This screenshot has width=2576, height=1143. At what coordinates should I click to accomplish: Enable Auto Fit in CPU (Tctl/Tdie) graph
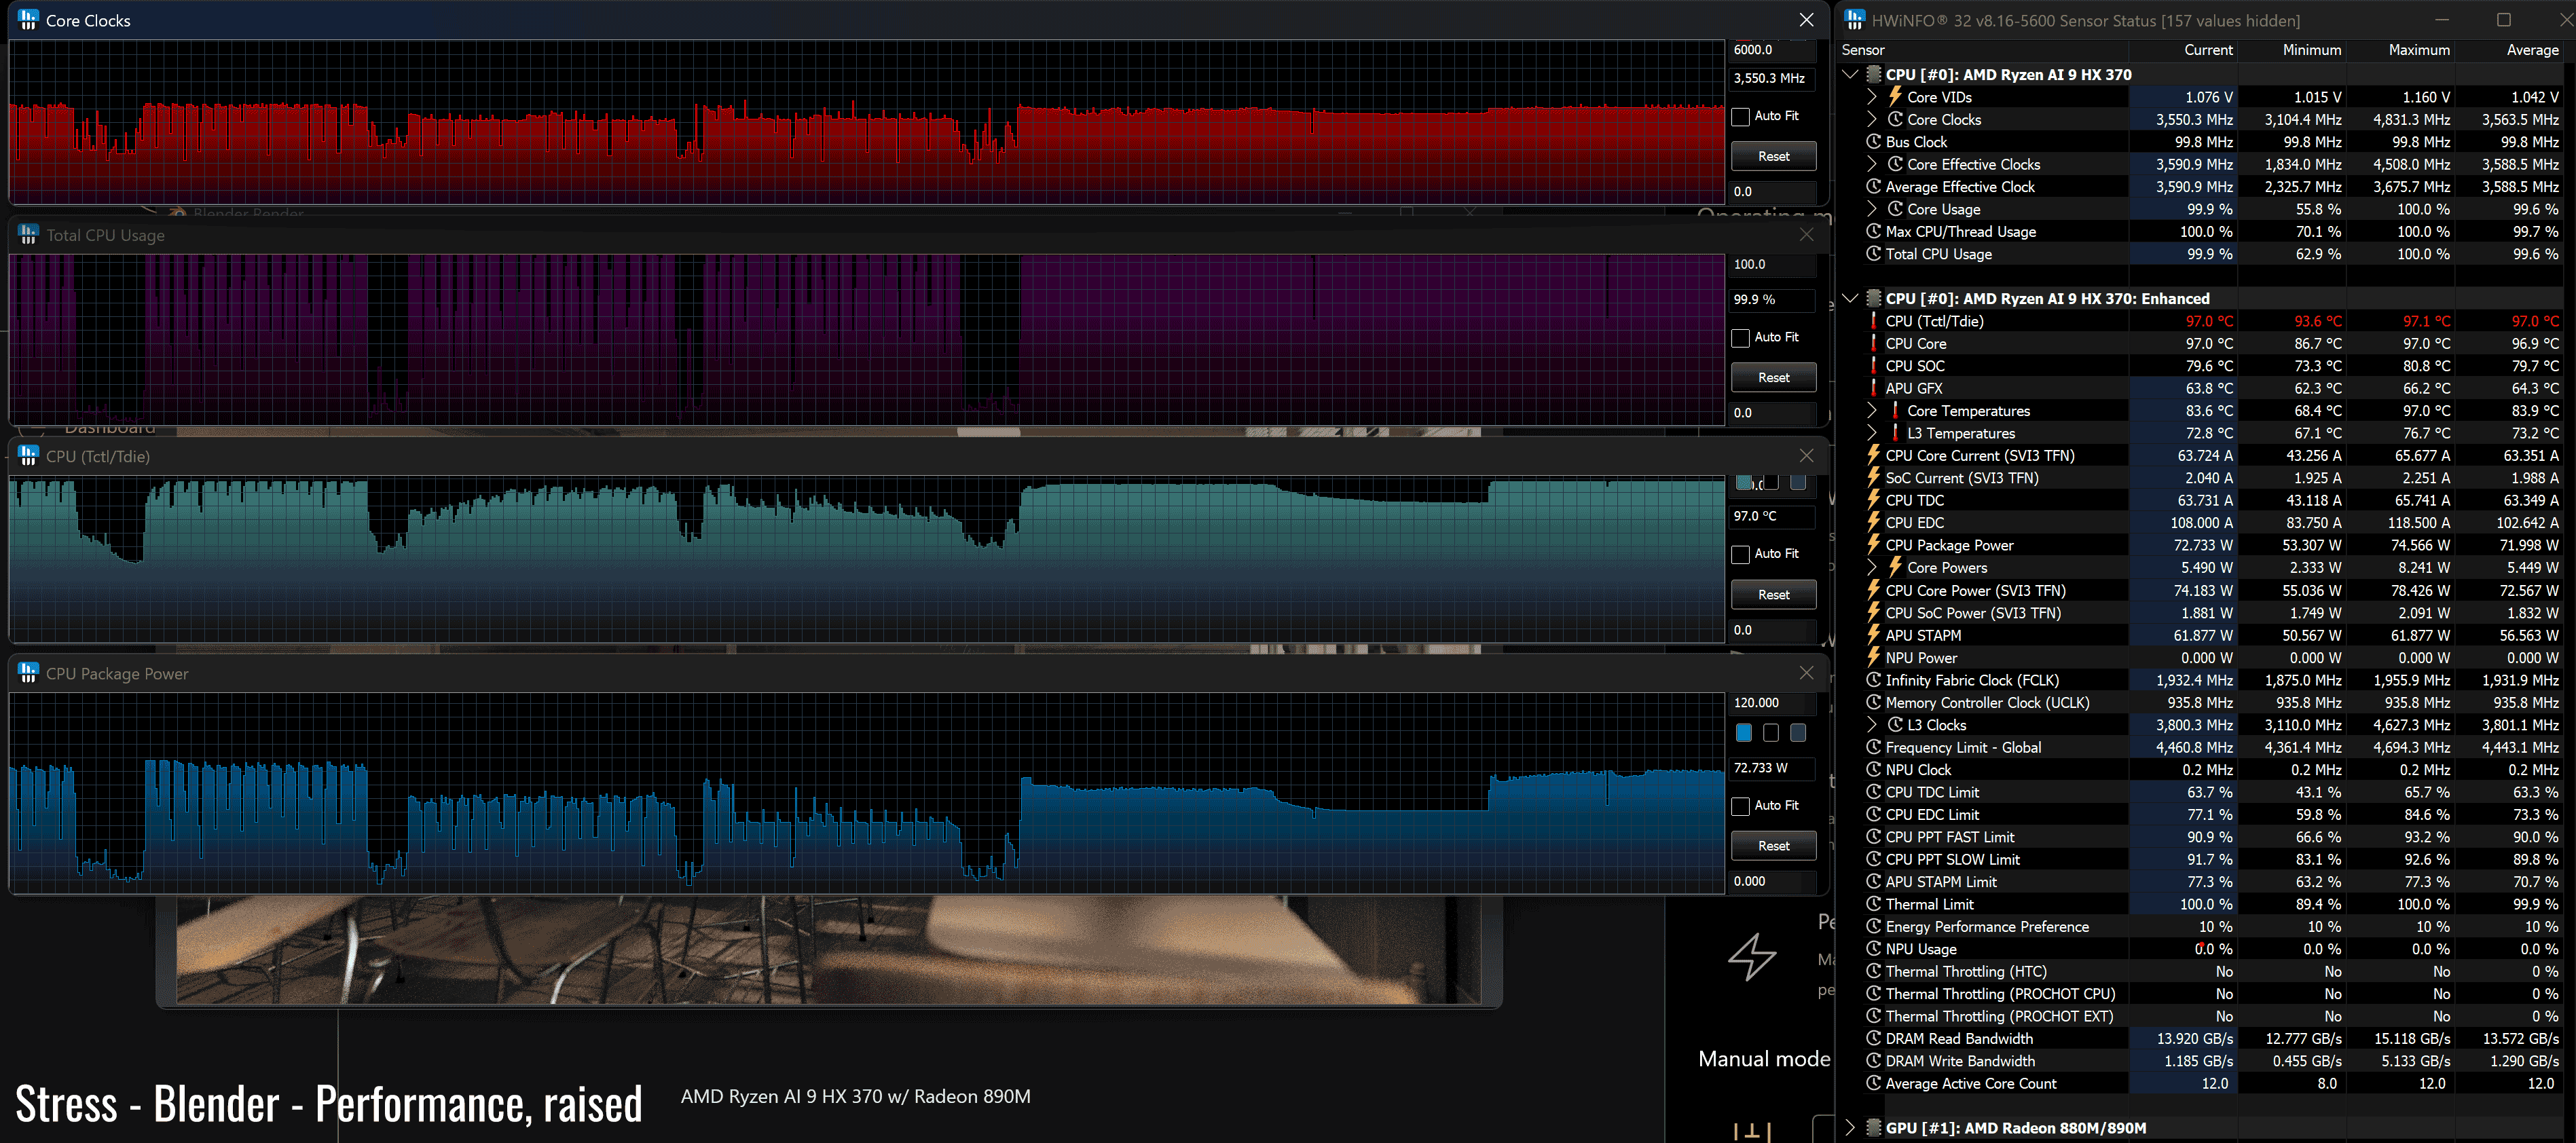1741,554
